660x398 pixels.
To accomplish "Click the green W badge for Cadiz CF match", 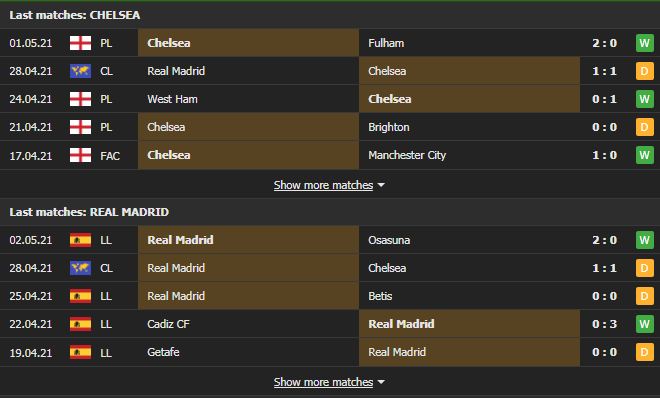I will click(644, 324).
